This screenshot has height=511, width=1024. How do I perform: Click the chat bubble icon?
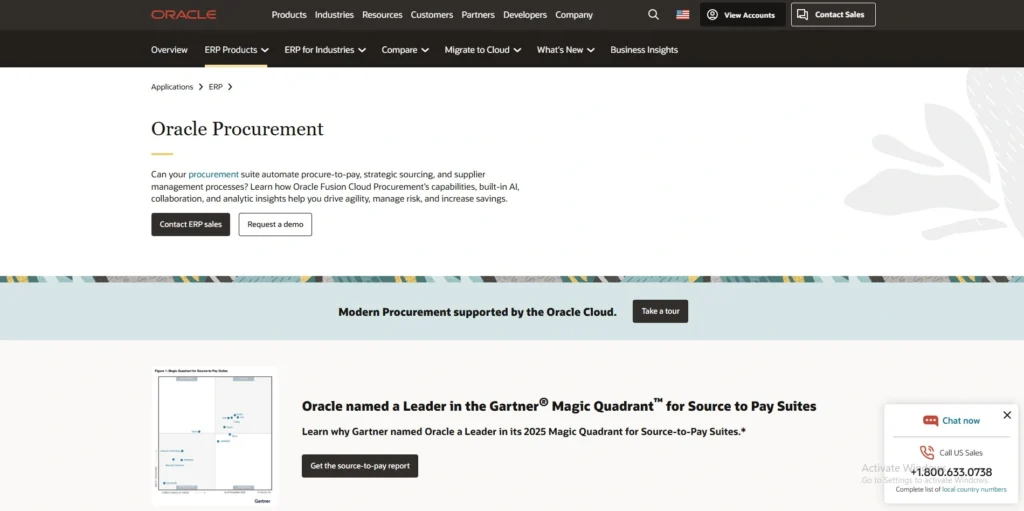[930, 421]
